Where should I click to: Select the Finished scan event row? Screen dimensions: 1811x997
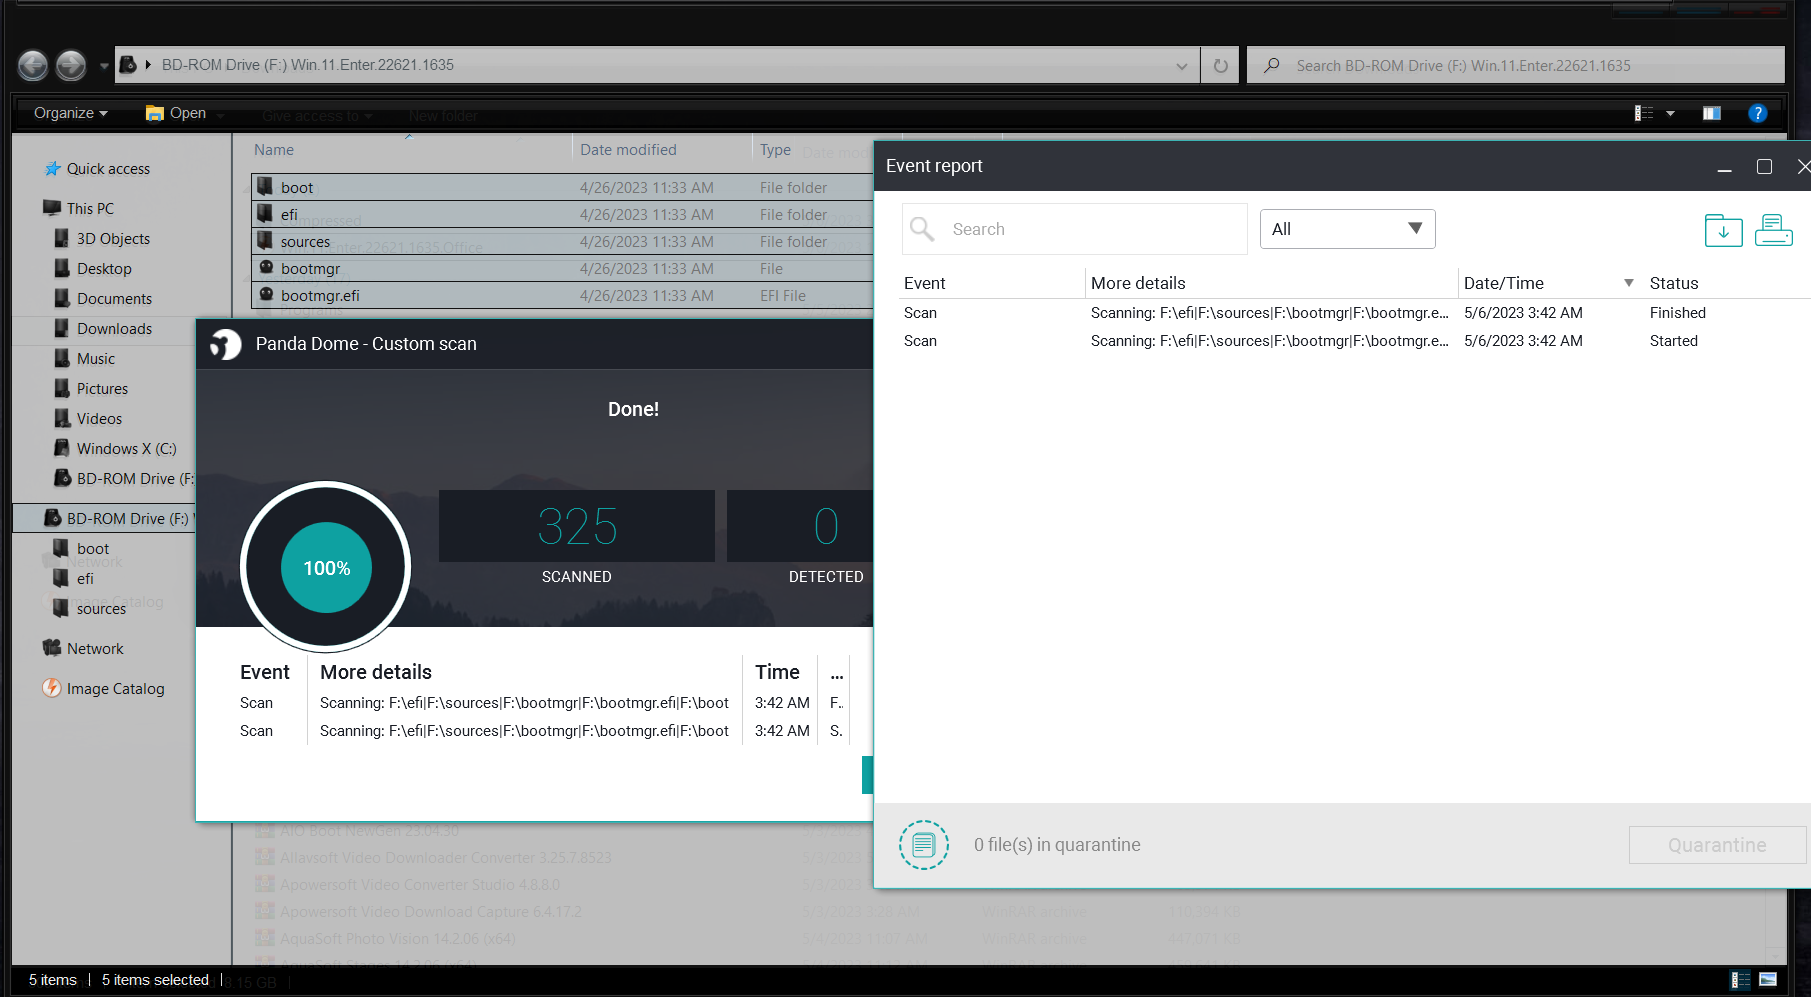click(x=1355, y=313)
